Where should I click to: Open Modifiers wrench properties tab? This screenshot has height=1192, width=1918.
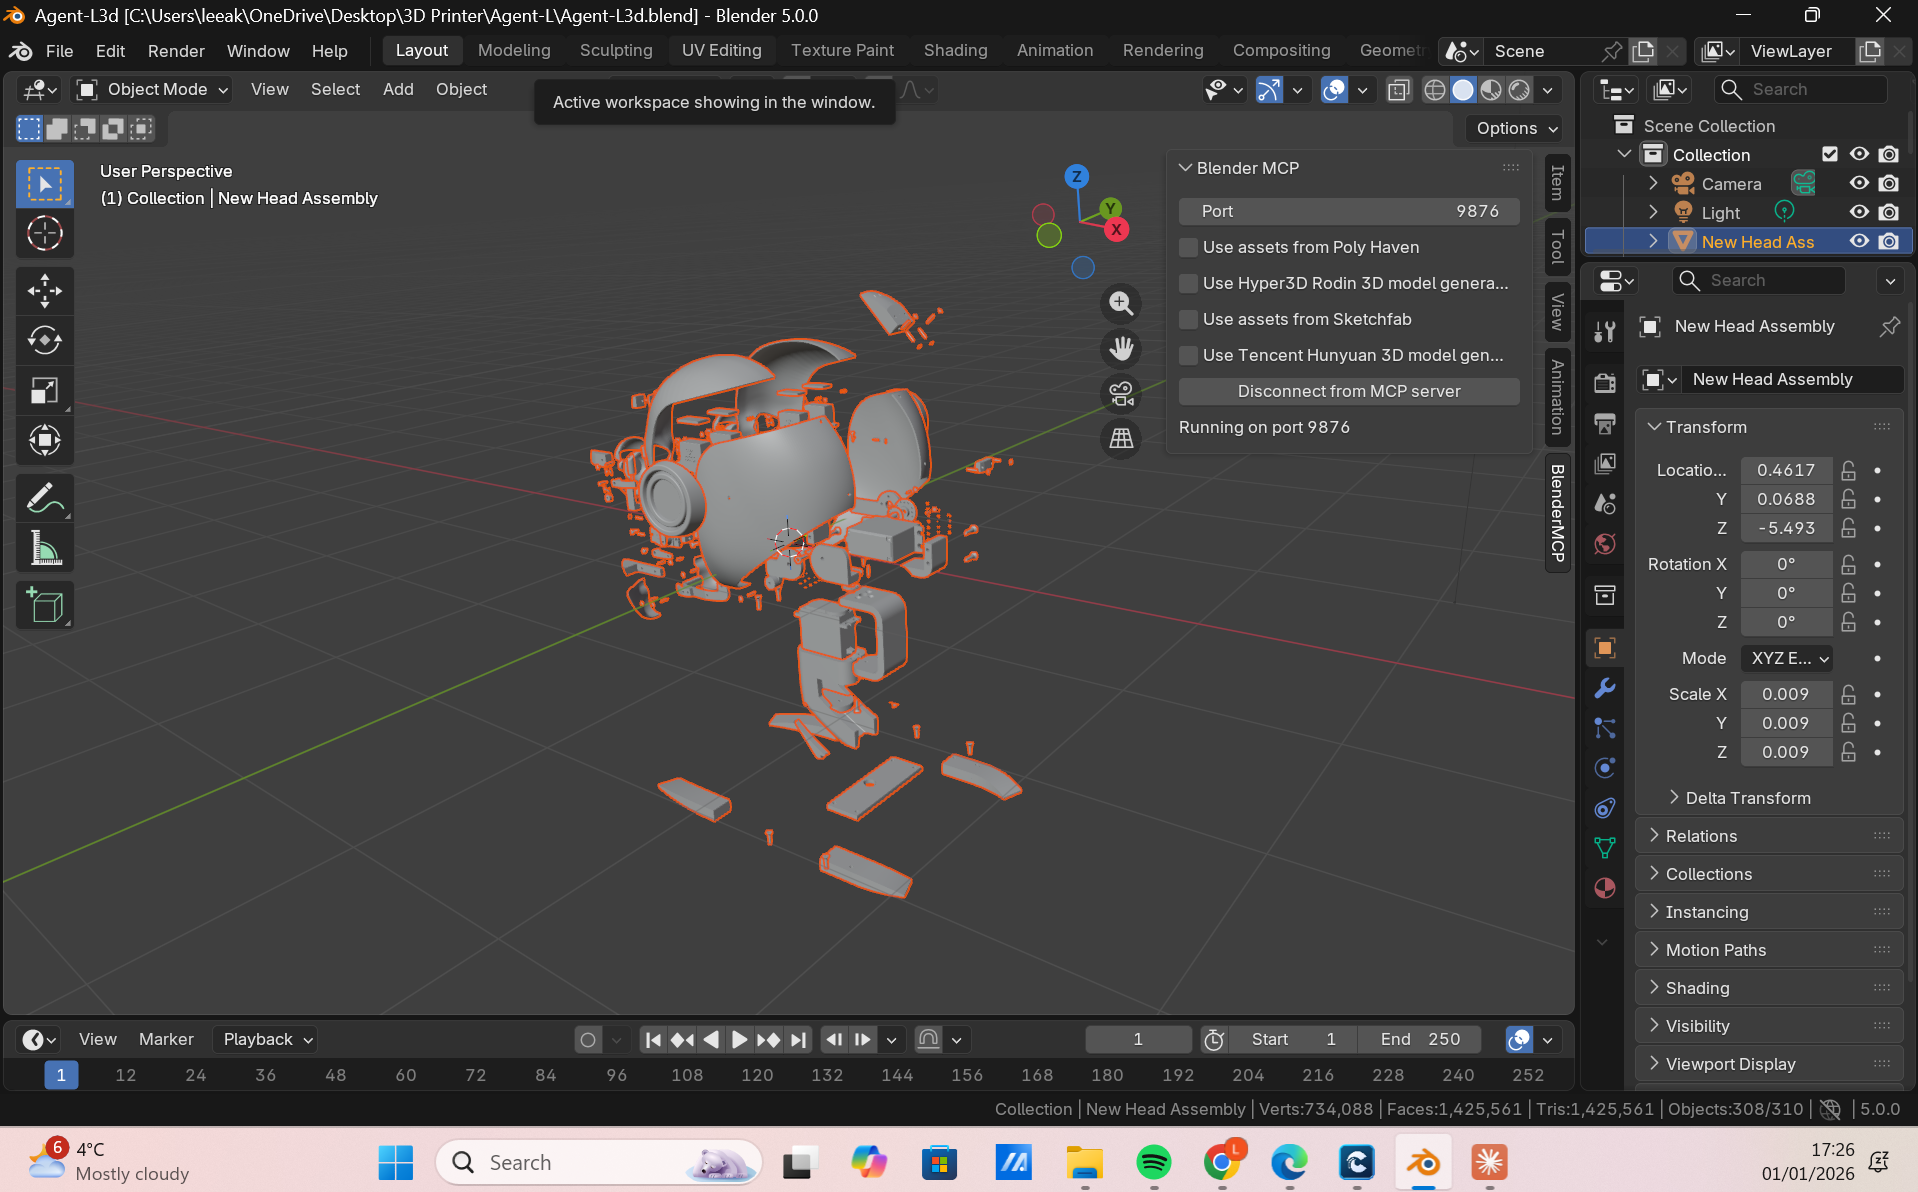click(x=1605, y=688)
